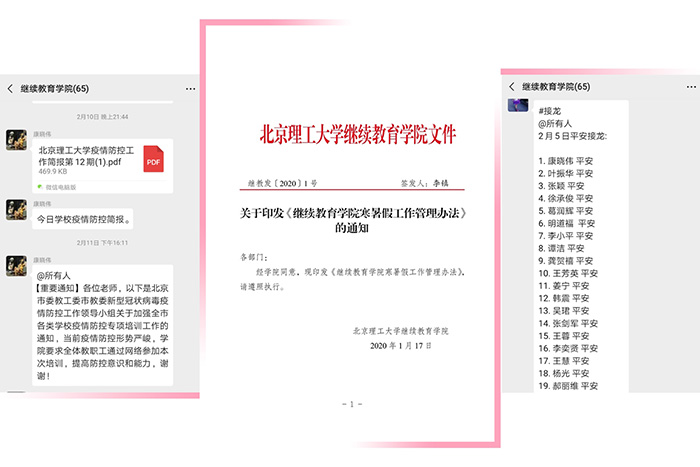Click the page number - 1 -
This screenshot has width=700, height=467.
coord(352,404)
